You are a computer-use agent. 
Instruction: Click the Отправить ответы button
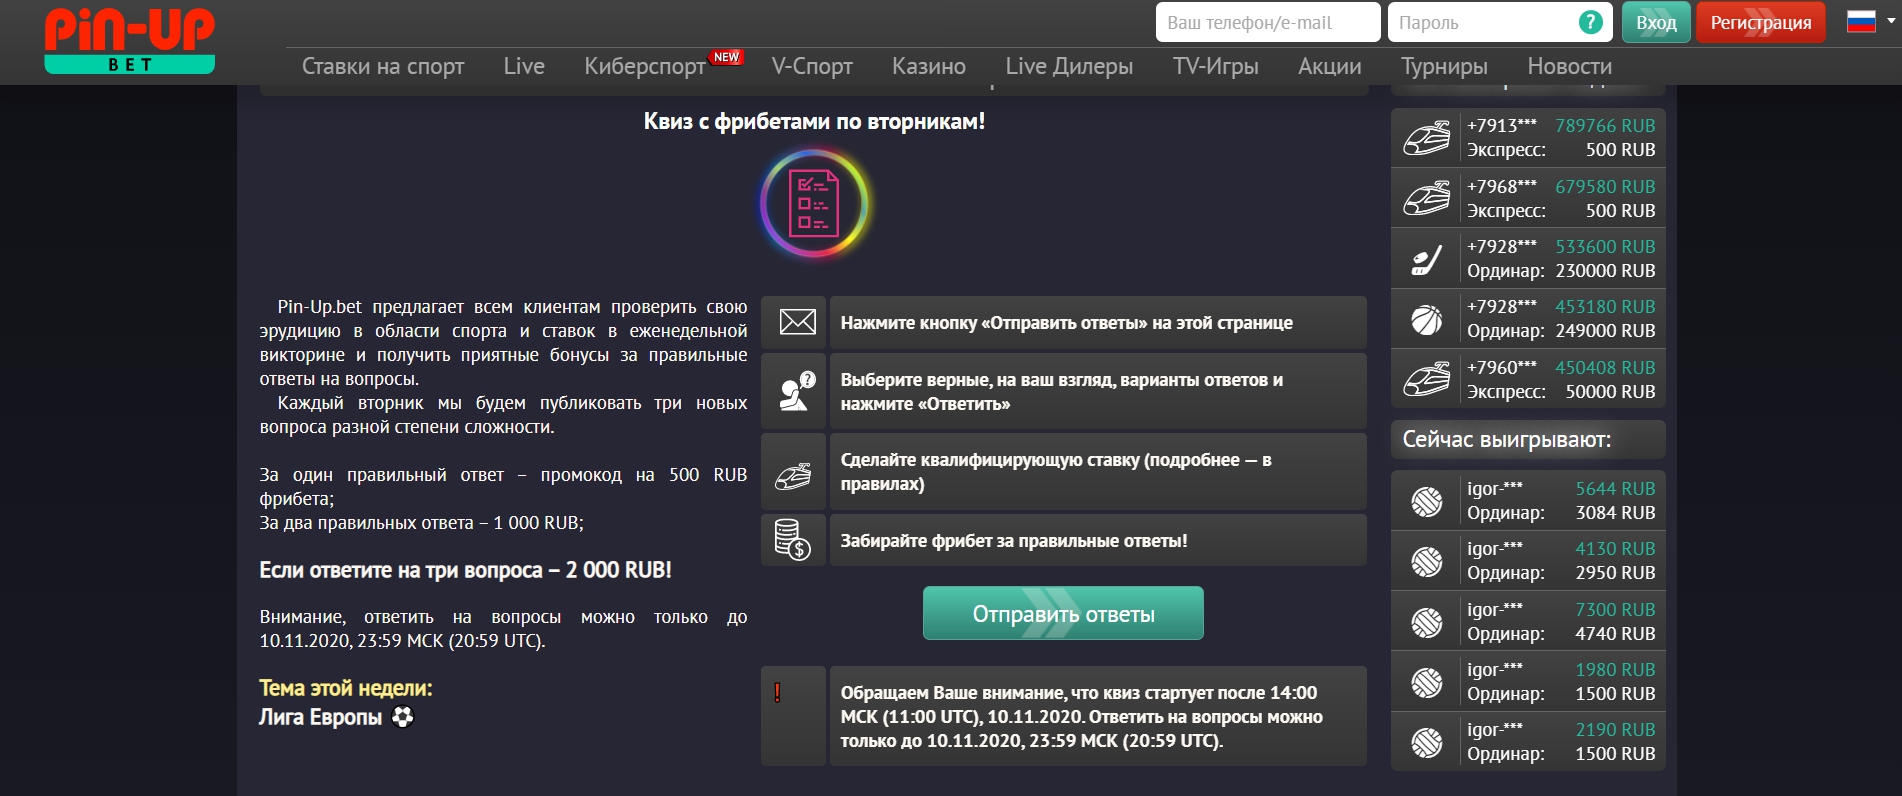coord(1063,613)
